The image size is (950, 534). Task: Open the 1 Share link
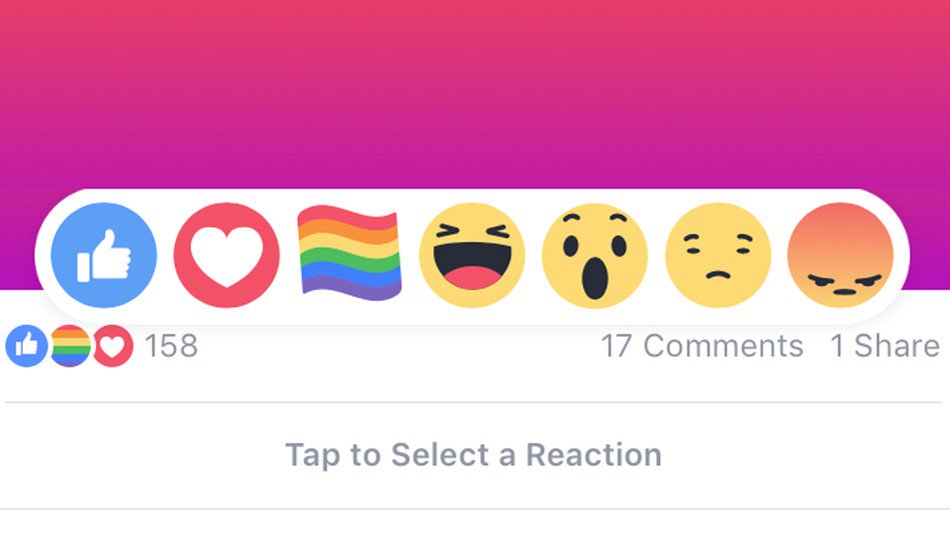point(885,346)
